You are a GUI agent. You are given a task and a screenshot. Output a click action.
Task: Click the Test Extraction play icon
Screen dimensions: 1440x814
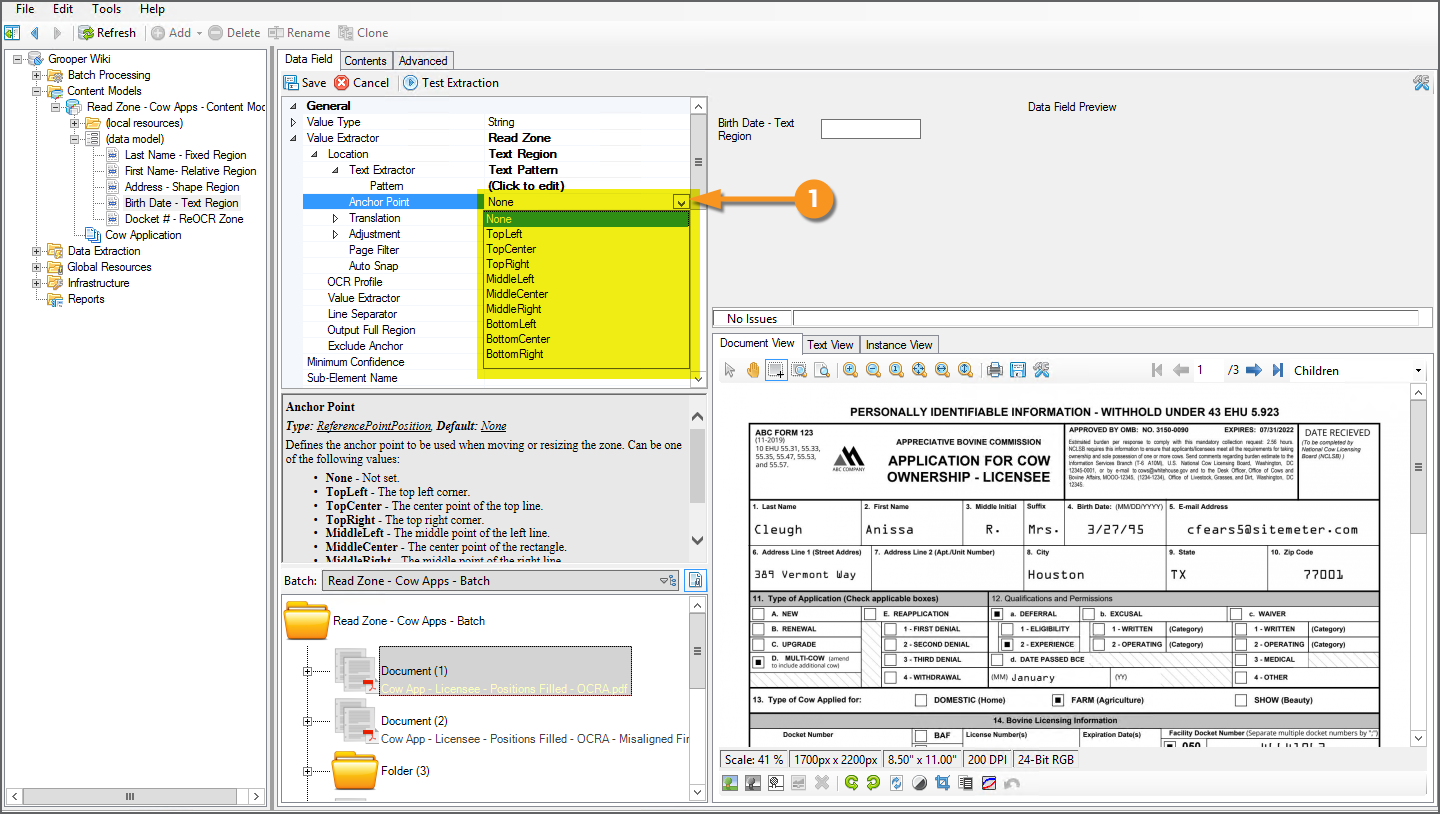click(411, 83)
